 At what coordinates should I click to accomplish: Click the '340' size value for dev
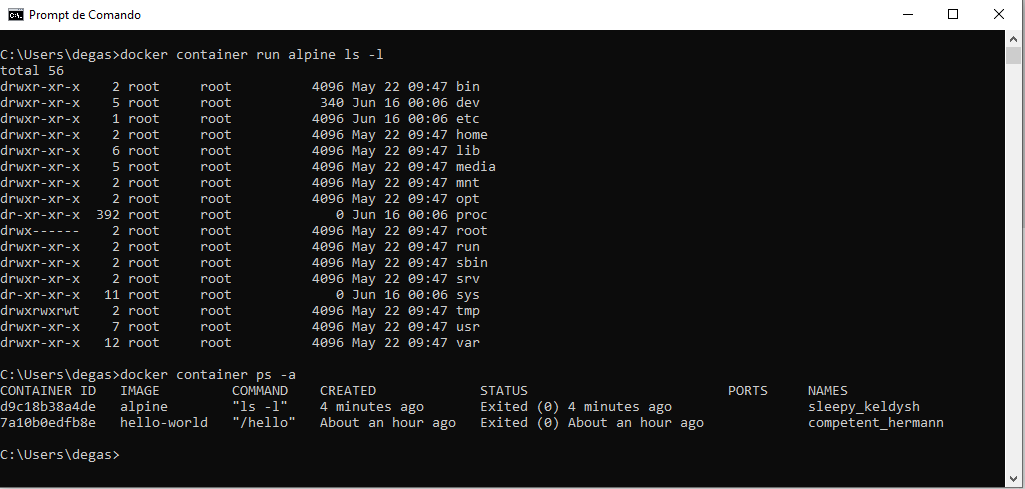pyautogui.click(x=332, y=103)
